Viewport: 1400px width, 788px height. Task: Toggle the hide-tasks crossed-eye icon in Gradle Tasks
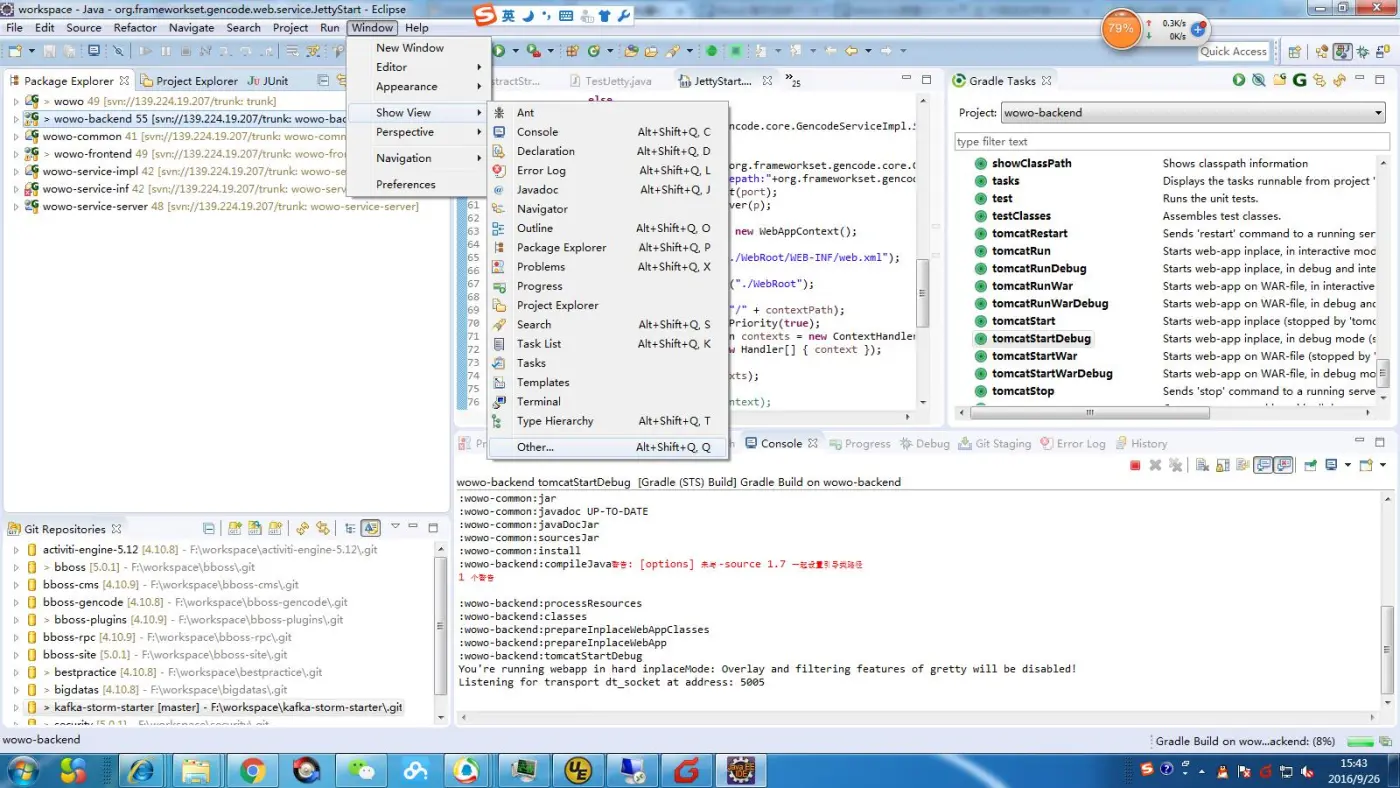click(x=1259, y=80)
